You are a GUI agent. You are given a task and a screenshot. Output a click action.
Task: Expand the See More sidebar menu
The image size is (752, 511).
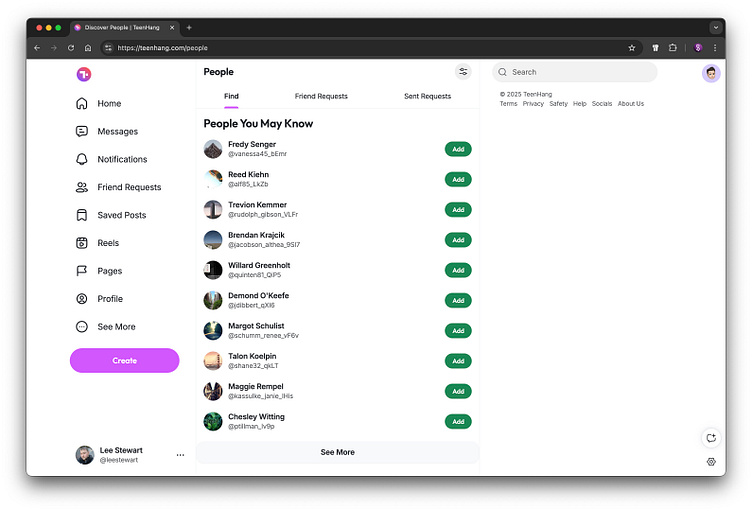click(x=82, y=327)
